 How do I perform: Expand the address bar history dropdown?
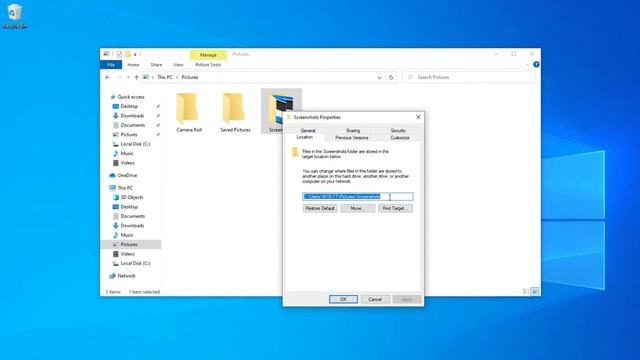(x=379, y=77)
